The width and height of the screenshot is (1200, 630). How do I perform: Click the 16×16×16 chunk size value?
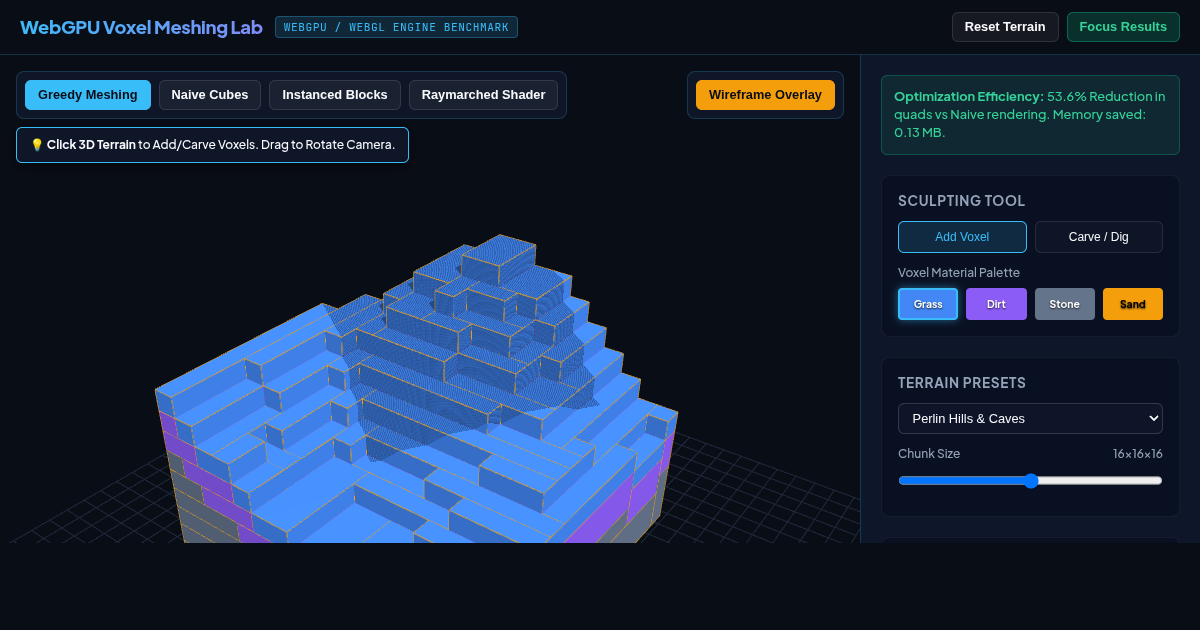click(1138, 454)
